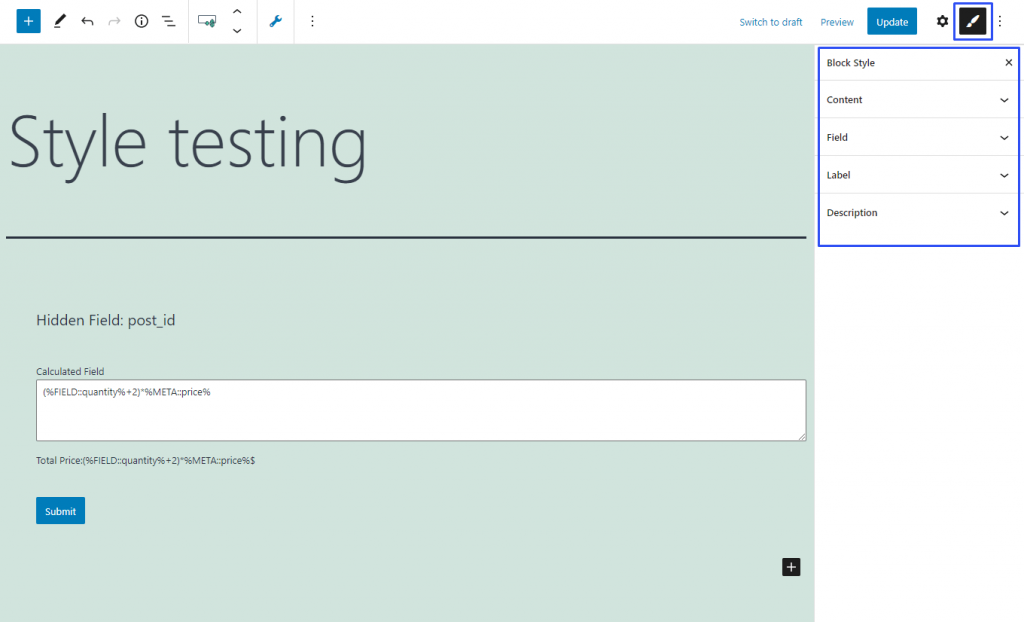The image size is (1024, 622).
Task: Click inside the Calculated Field formula textarea
Action: (421, 410)
